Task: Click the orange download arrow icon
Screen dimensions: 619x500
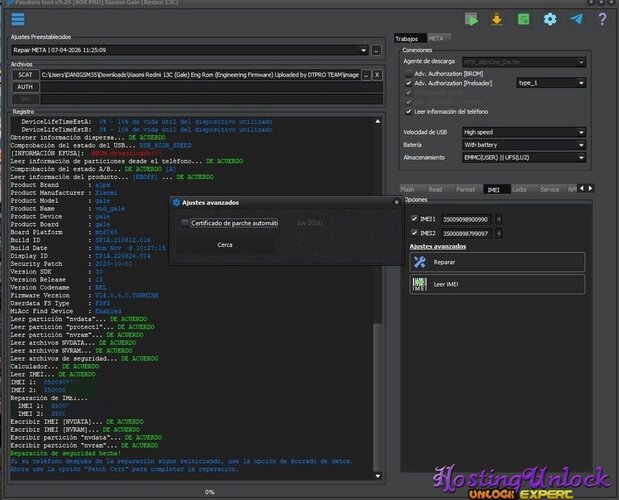Action: tap(497, 19)
